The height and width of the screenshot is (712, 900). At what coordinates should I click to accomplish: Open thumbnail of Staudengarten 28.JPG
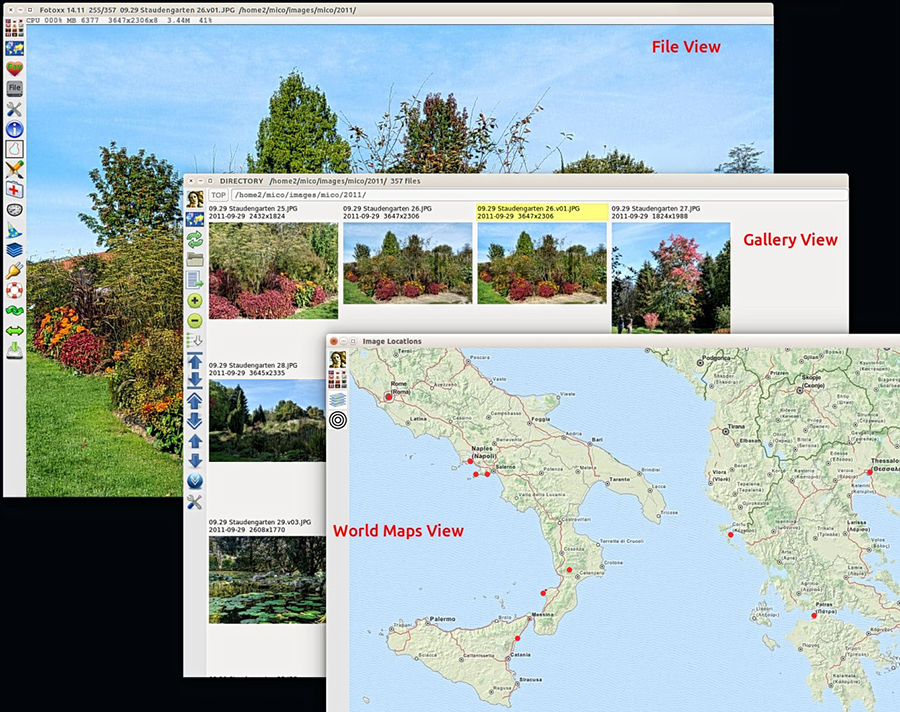click(267, 420)
